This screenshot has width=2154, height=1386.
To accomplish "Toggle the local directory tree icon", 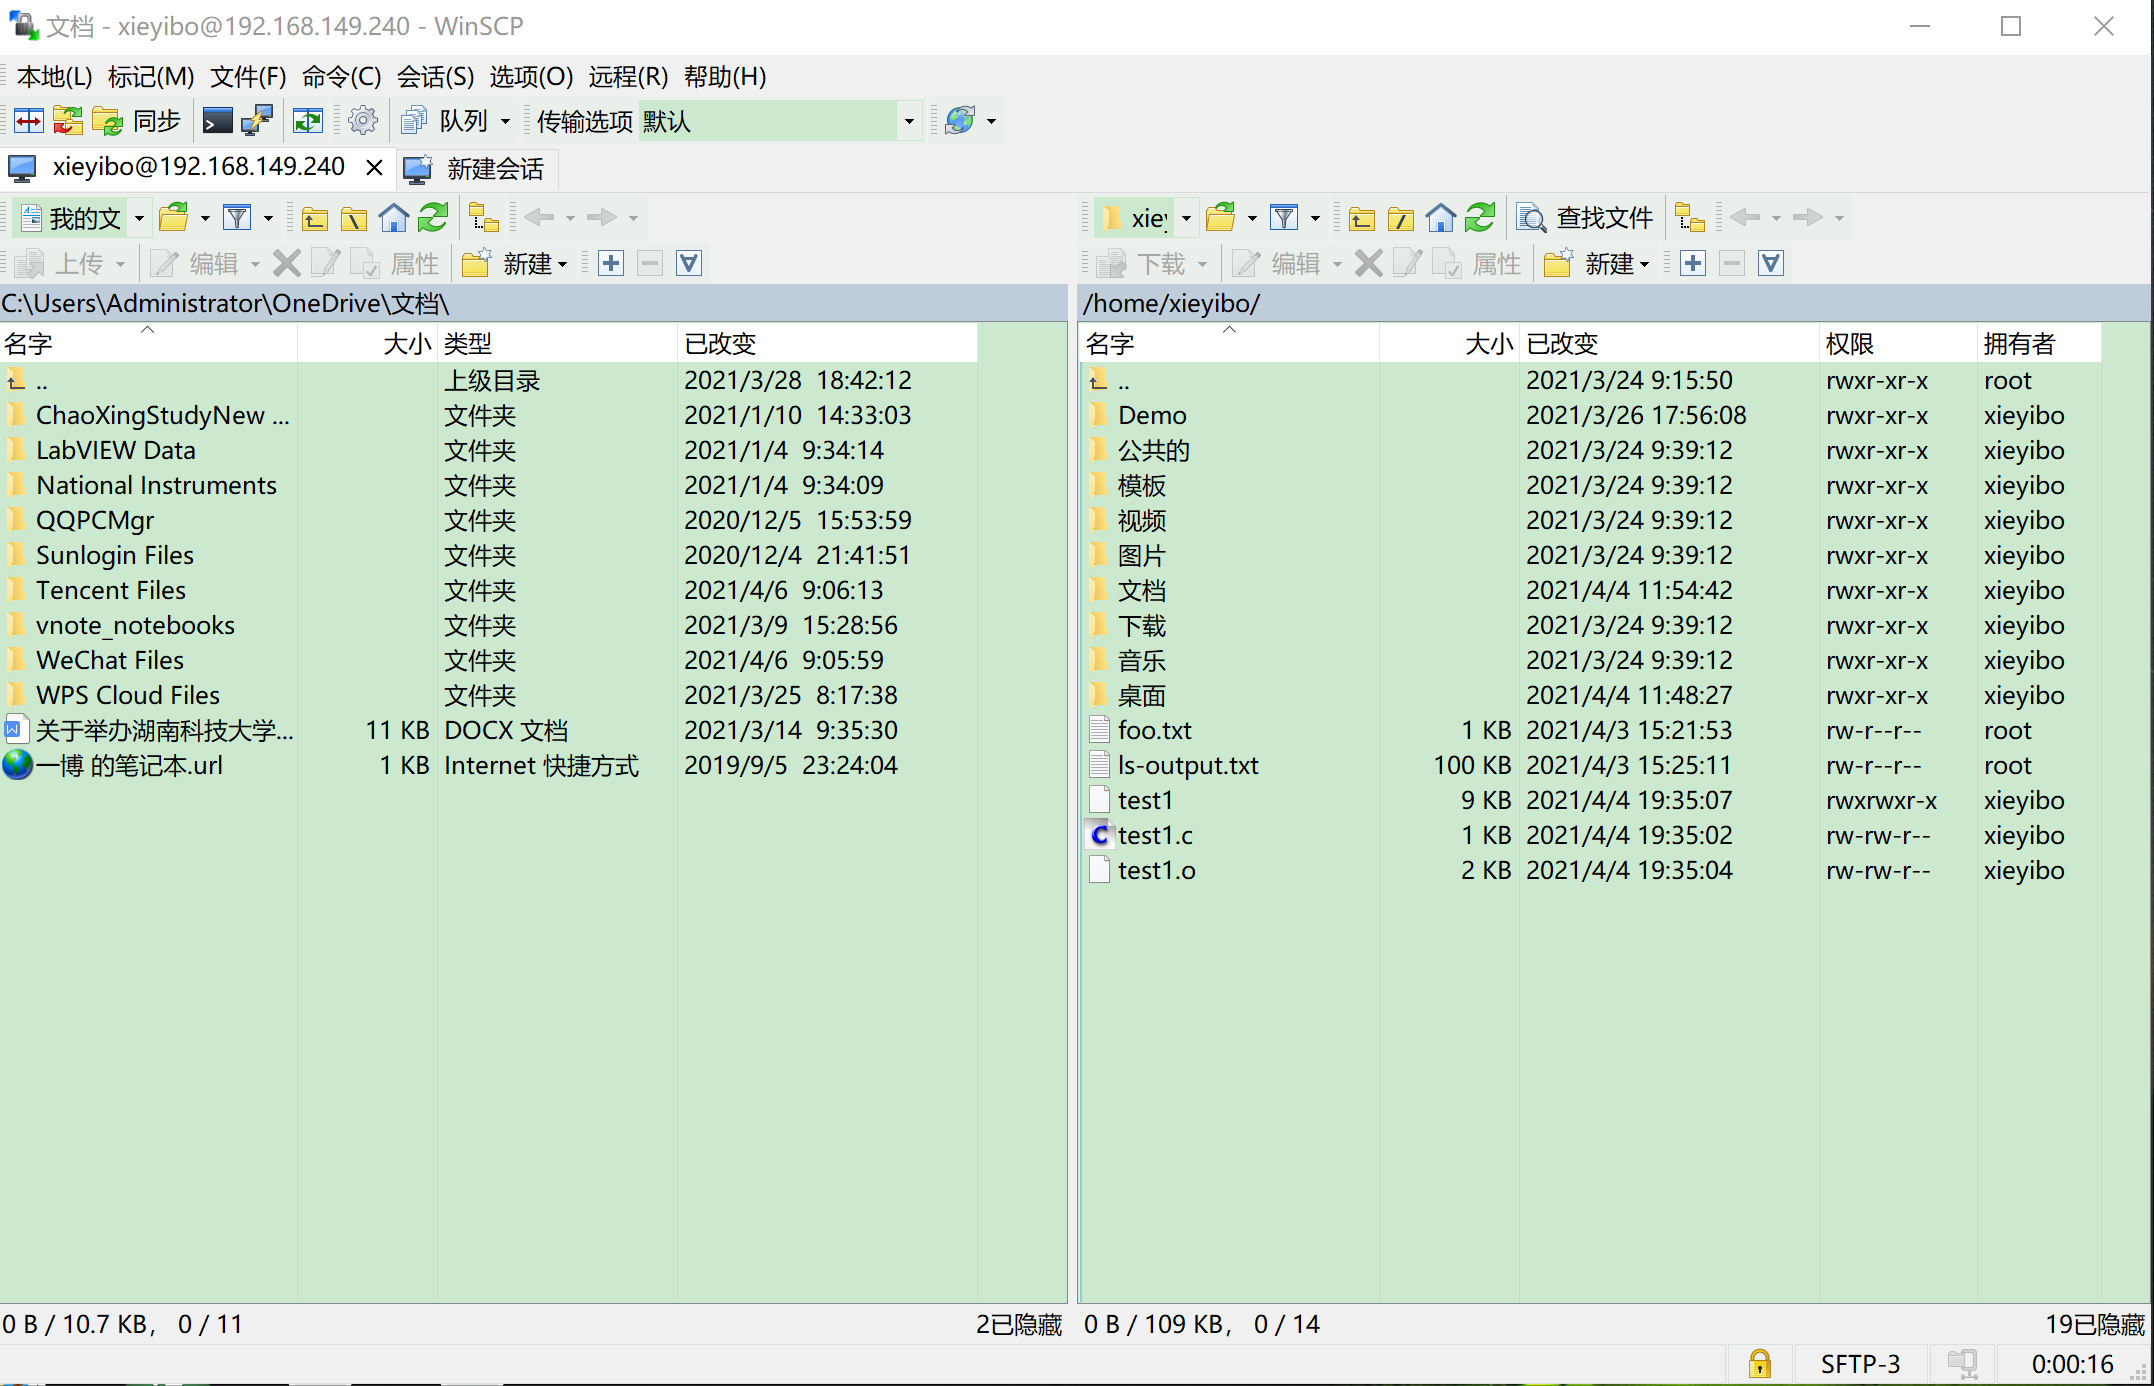I will coord(485,218).
